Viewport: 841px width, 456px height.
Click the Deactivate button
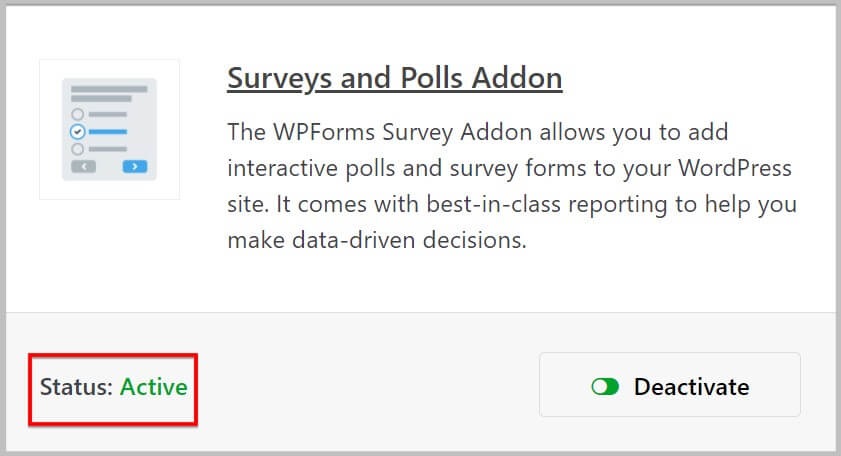coord(670,385)
